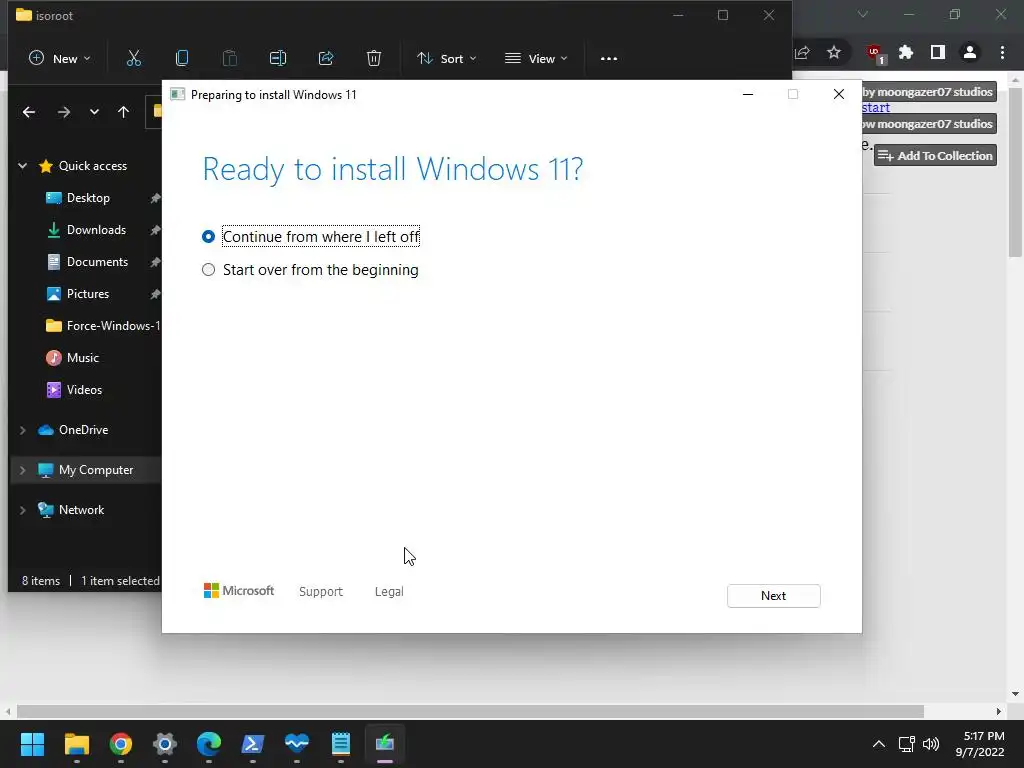
Task: Click the Next button in setup
Action: click(x=773, y=596)
